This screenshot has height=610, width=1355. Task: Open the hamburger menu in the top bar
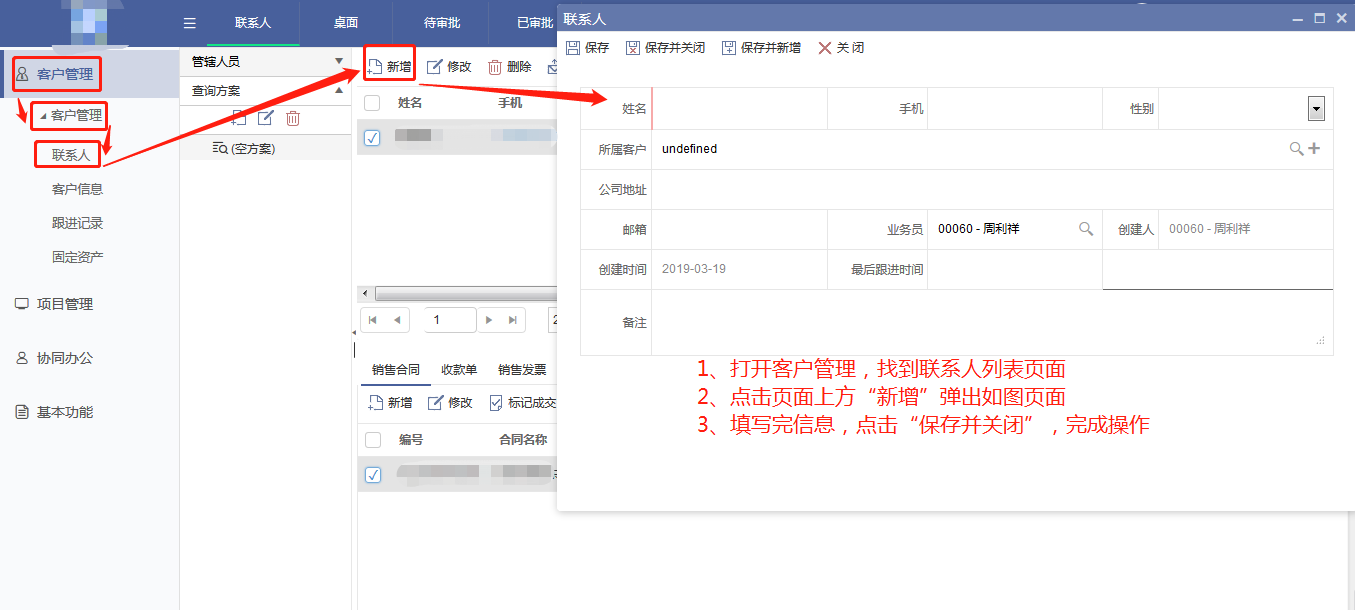pyautogui.click(x=190, y=23)
